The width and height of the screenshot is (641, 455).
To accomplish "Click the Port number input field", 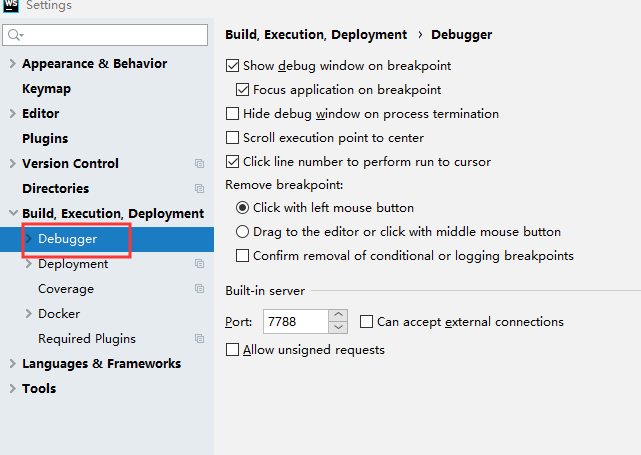I will (x=295, y=322).
